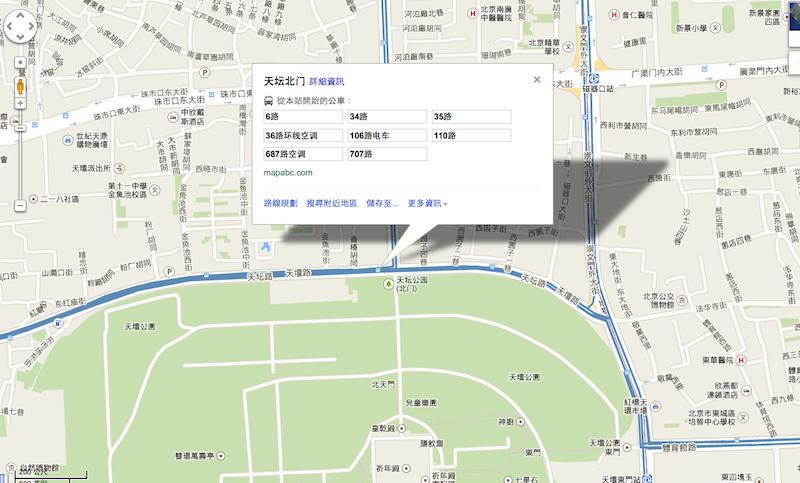Viewport: 800px width, 483px height.
Task: Click the hotel icon for 中欣戴斯酒店
Action: tap(173, 117)
